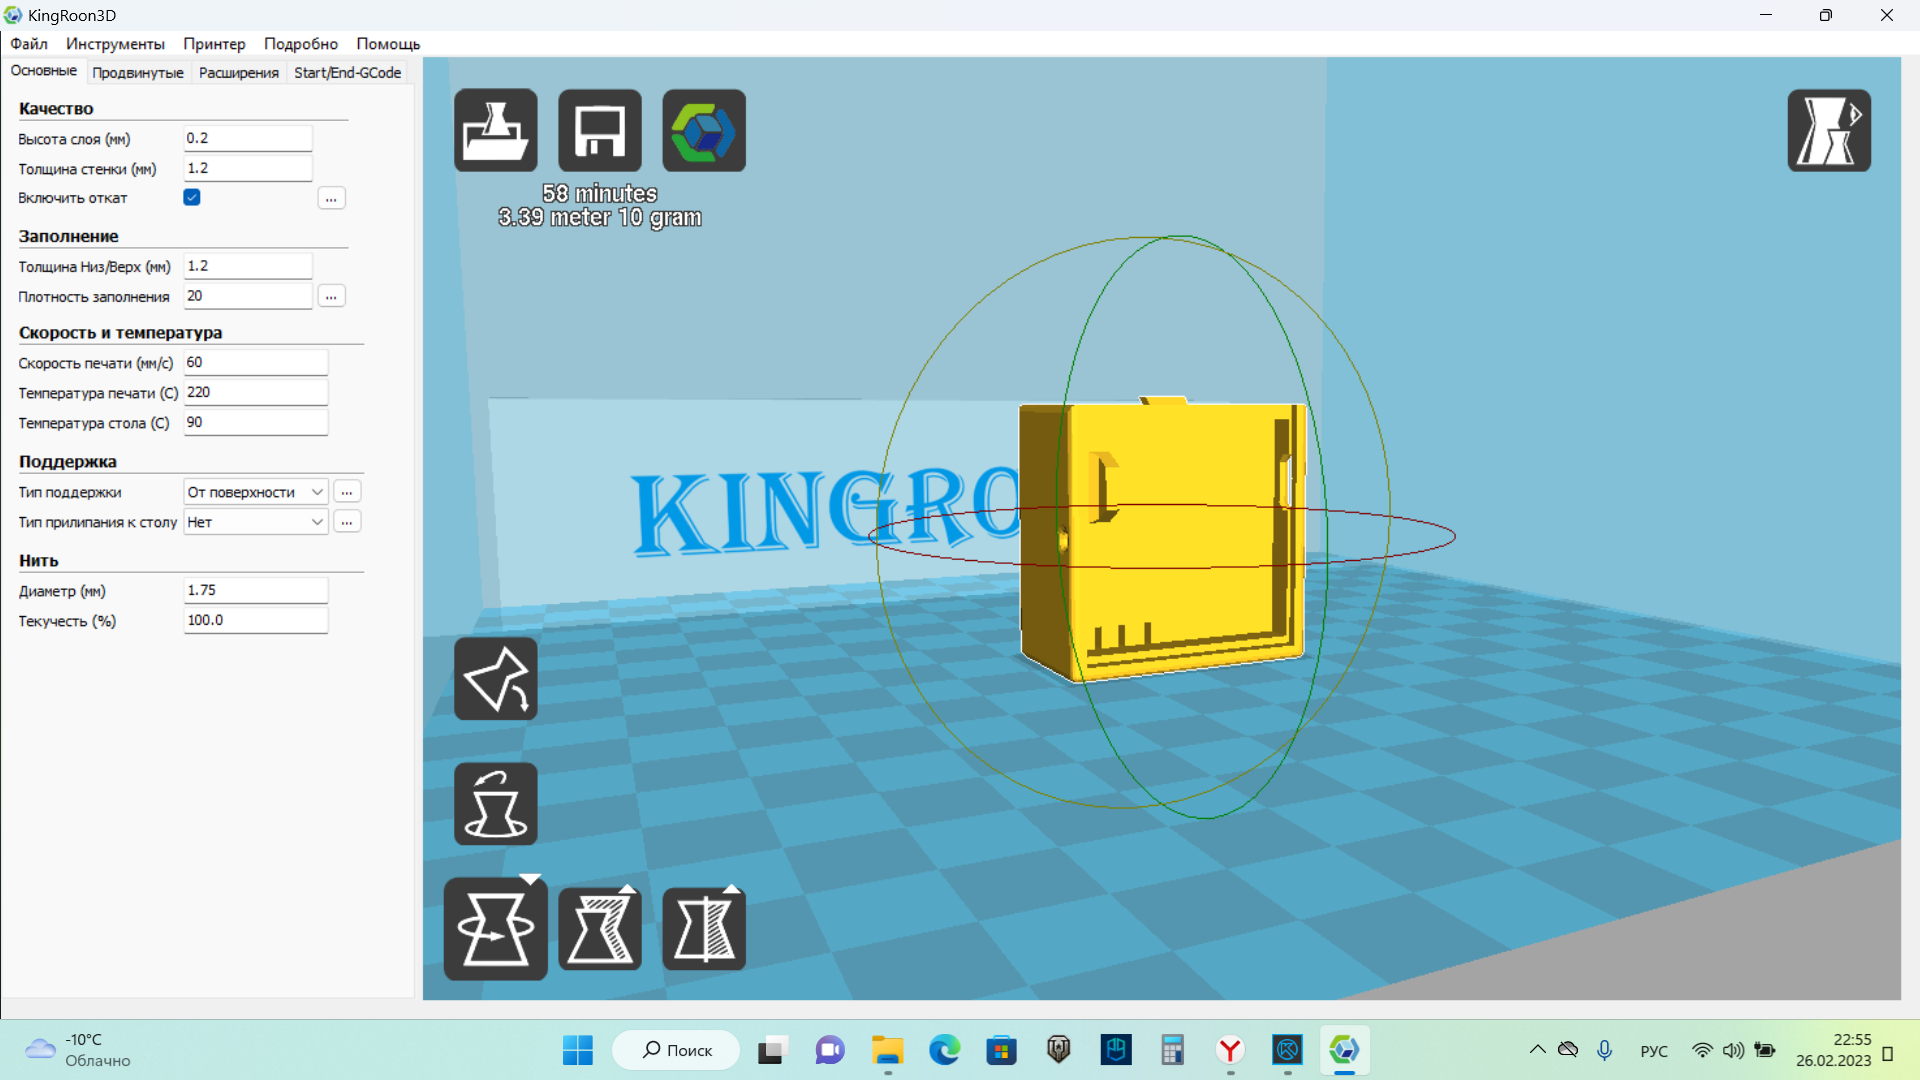The height and width of the screenshot is (1080, 1920).
Task: Open retraction settings ellipsis button
Action: [331, 198]
